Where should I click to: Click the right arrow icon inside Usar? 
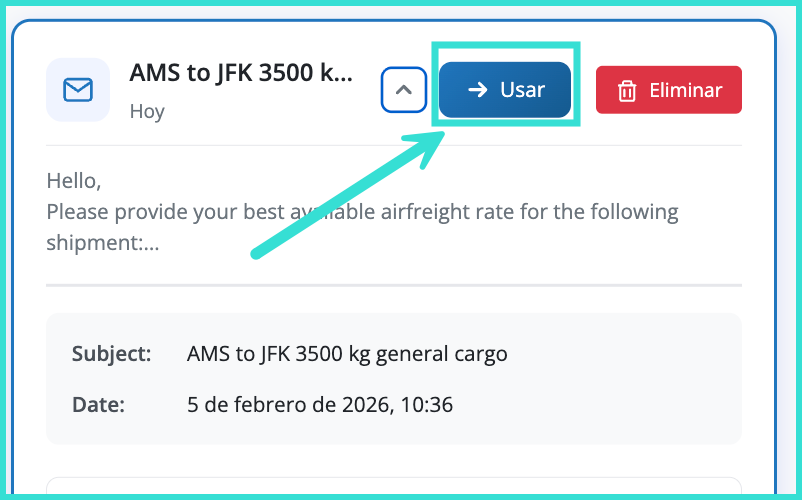click(478, 90)
